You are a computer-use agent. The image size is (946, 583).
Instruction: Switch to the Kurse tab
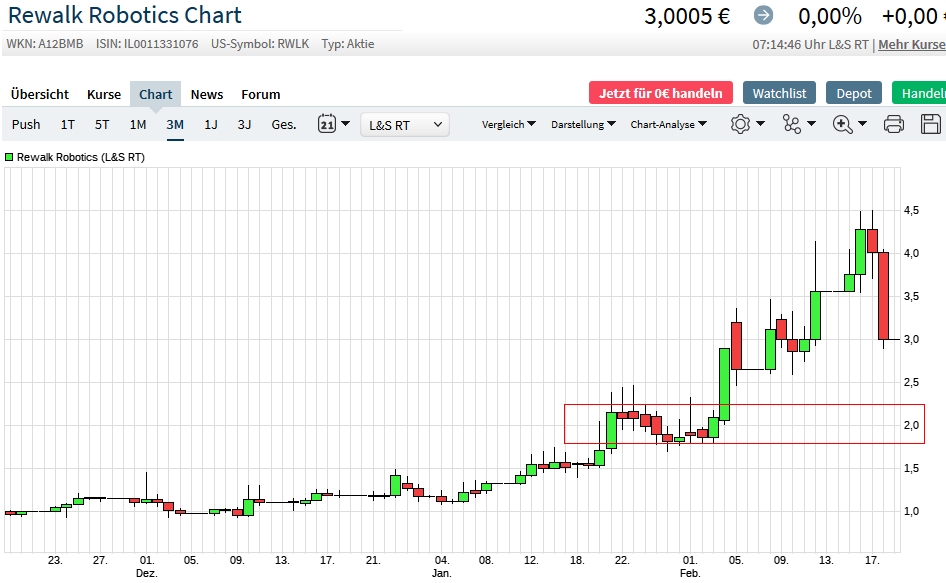[104, 94]
